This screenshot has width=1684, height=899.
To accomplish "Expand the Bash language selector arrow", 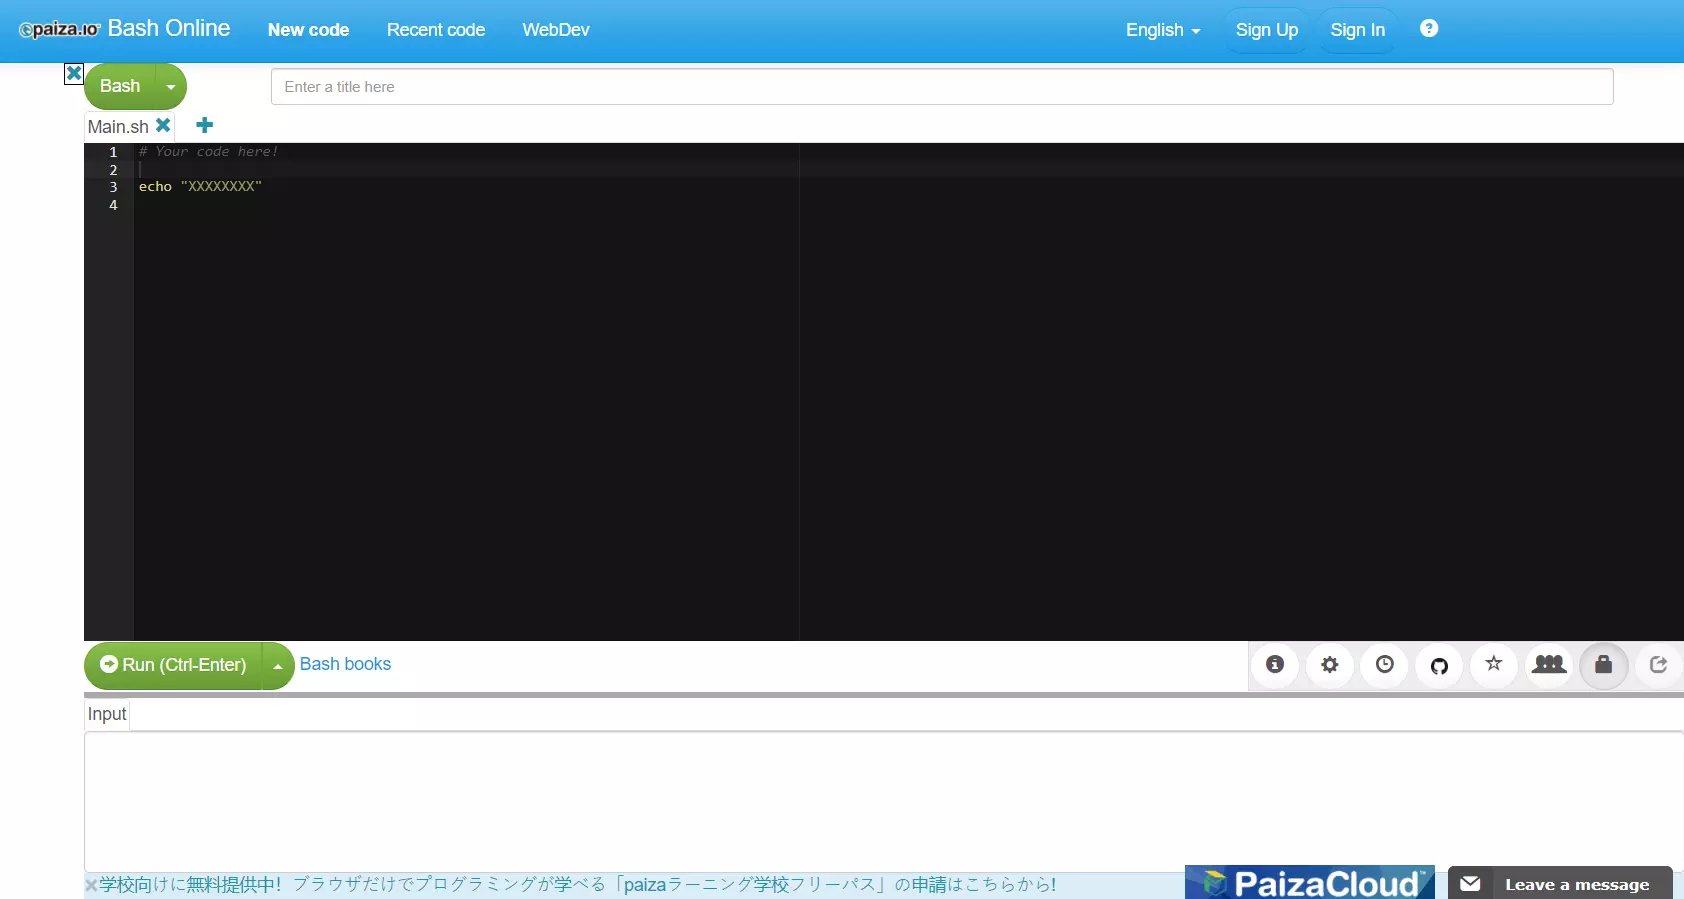I will 171,87.
